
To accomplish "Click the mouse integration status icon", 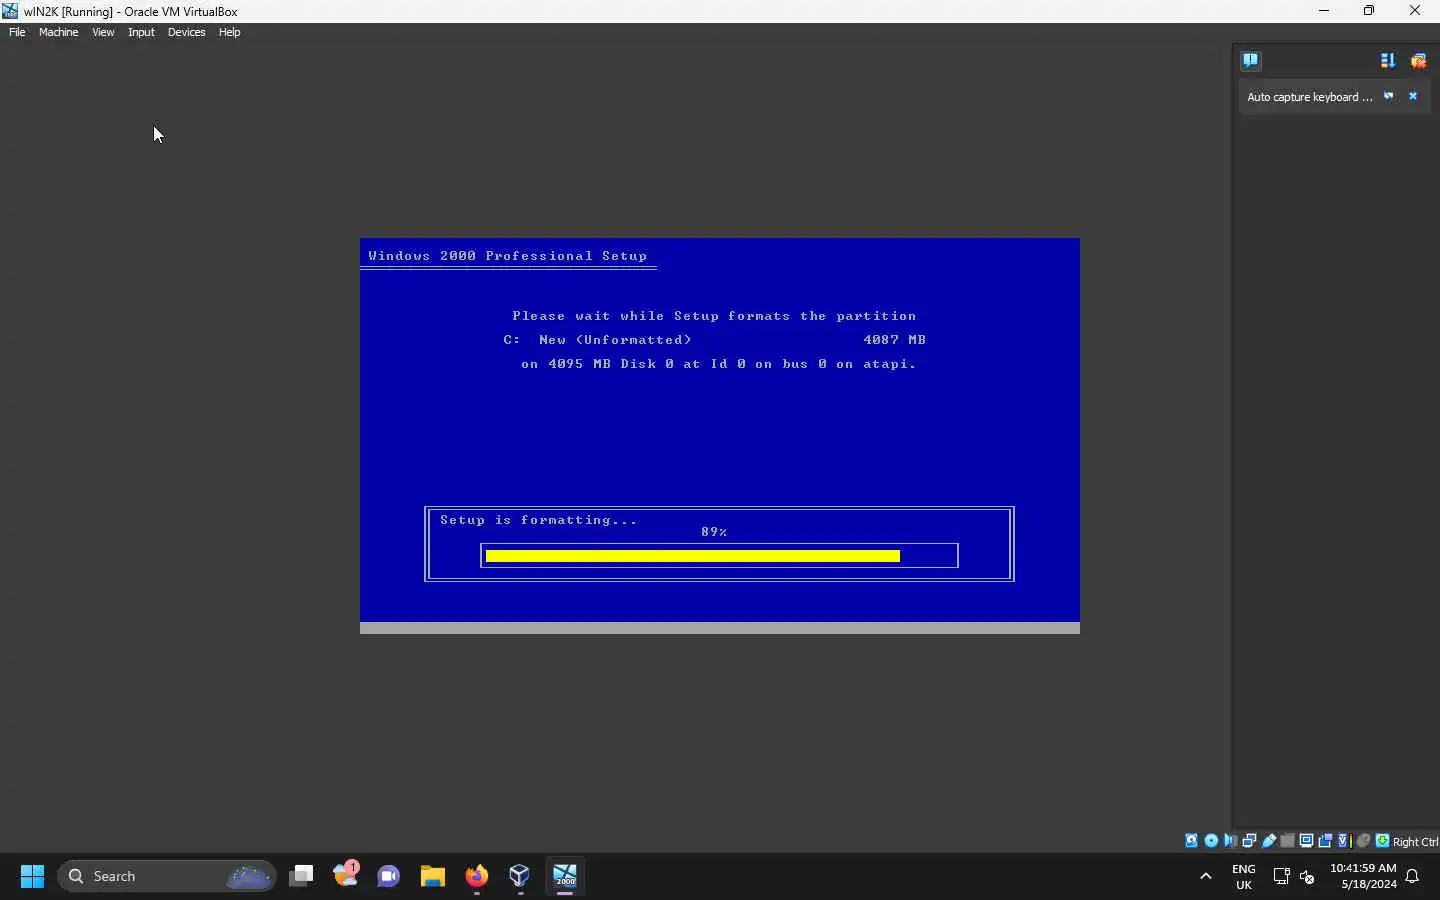I will point(1363,841).
